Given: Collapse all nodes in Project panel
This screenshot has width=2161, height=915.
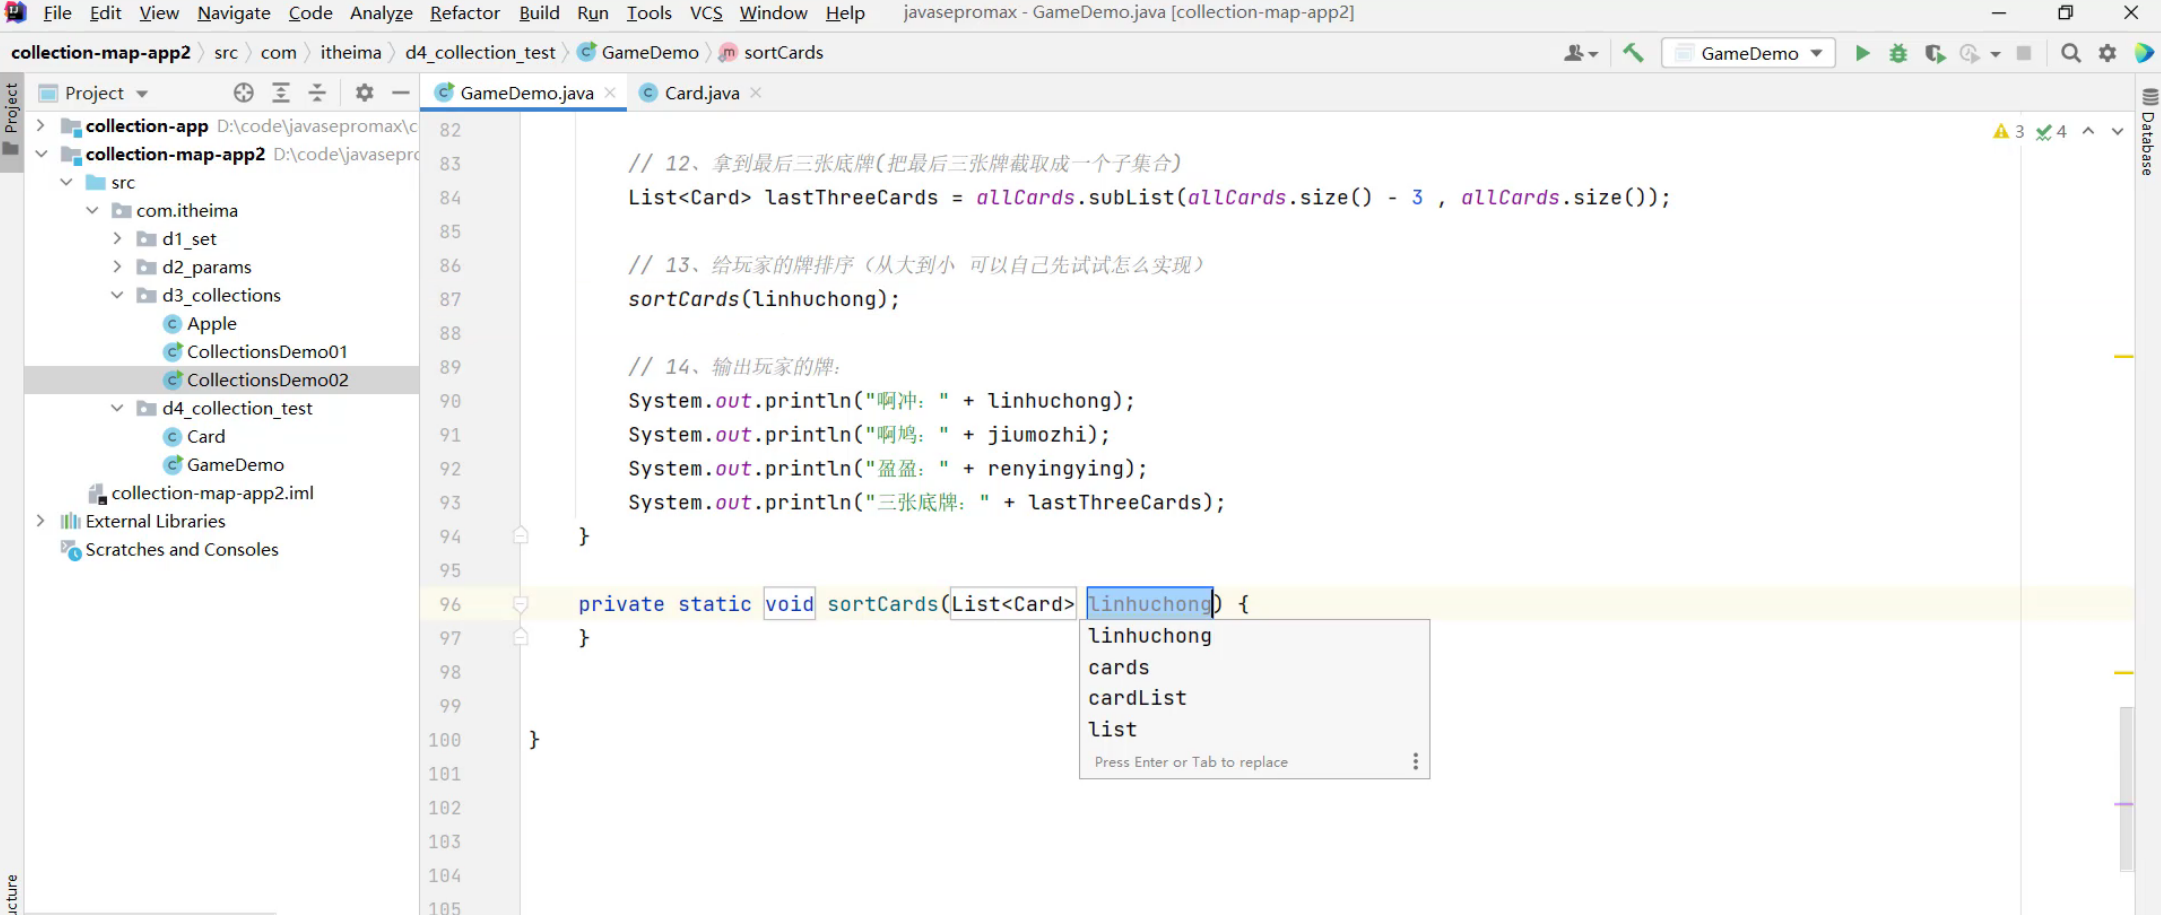Looking at the screenshot, I should (317, 93).
